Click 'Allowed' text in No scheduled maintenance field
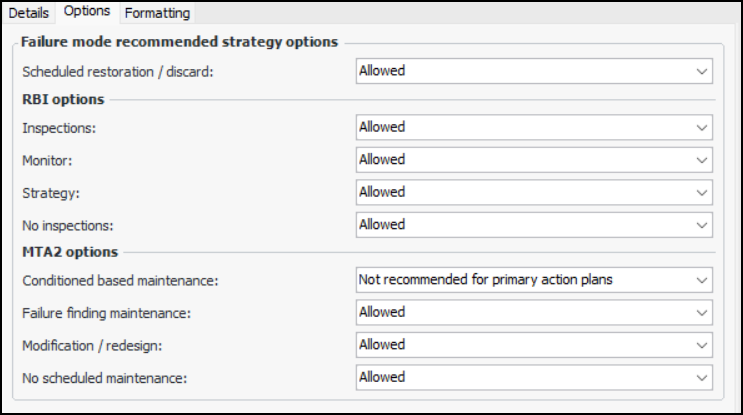The image size is (743, 415). coord(382,378)
